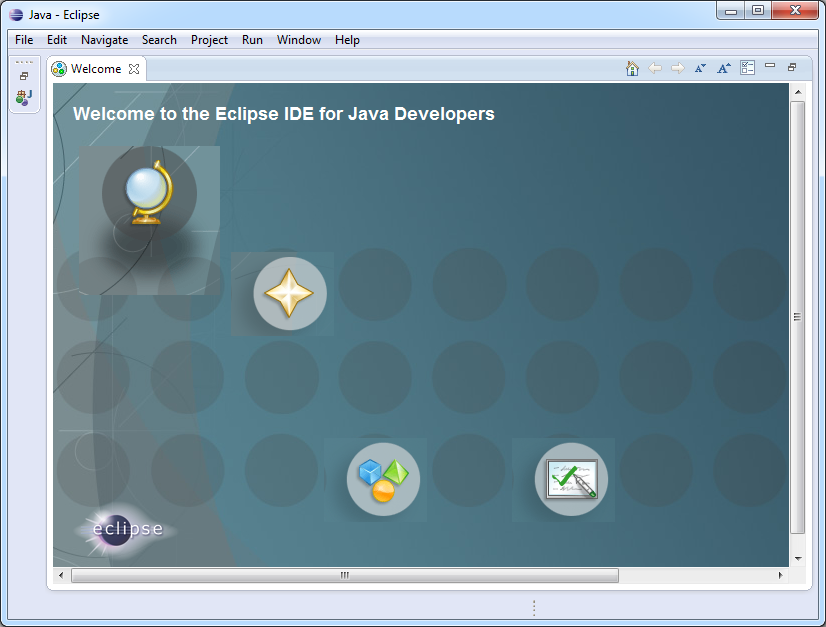This screenshot has height=627, width=826.
Task: Open the Navigate menu
Action: 104,40
